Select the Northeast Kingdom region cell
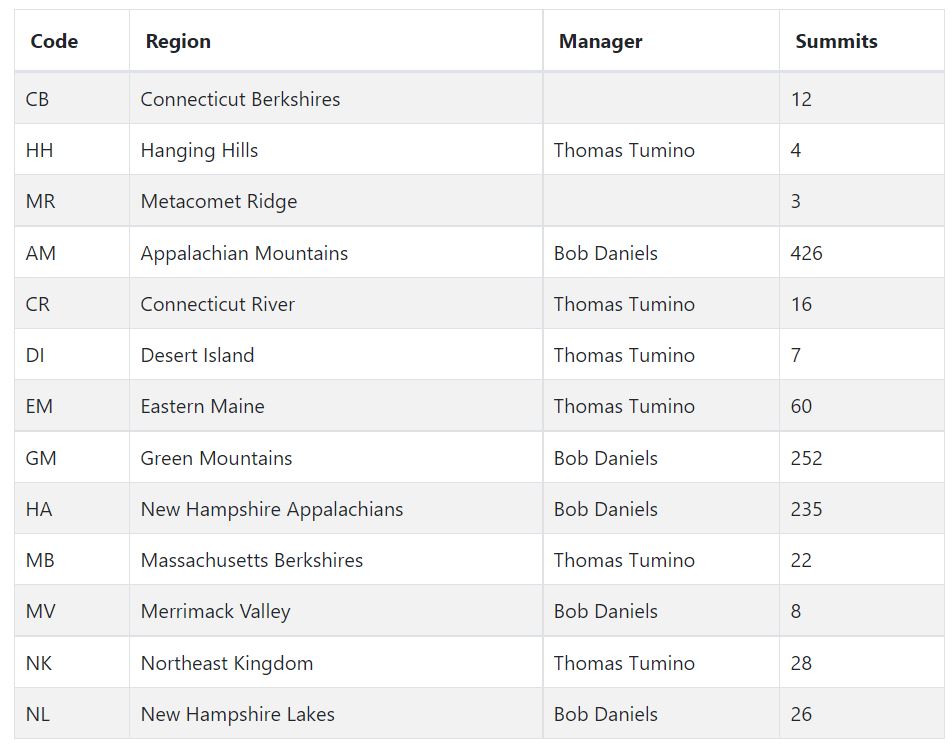The width and height of the screenshot is (950, 755). click(x=336, y=663)
